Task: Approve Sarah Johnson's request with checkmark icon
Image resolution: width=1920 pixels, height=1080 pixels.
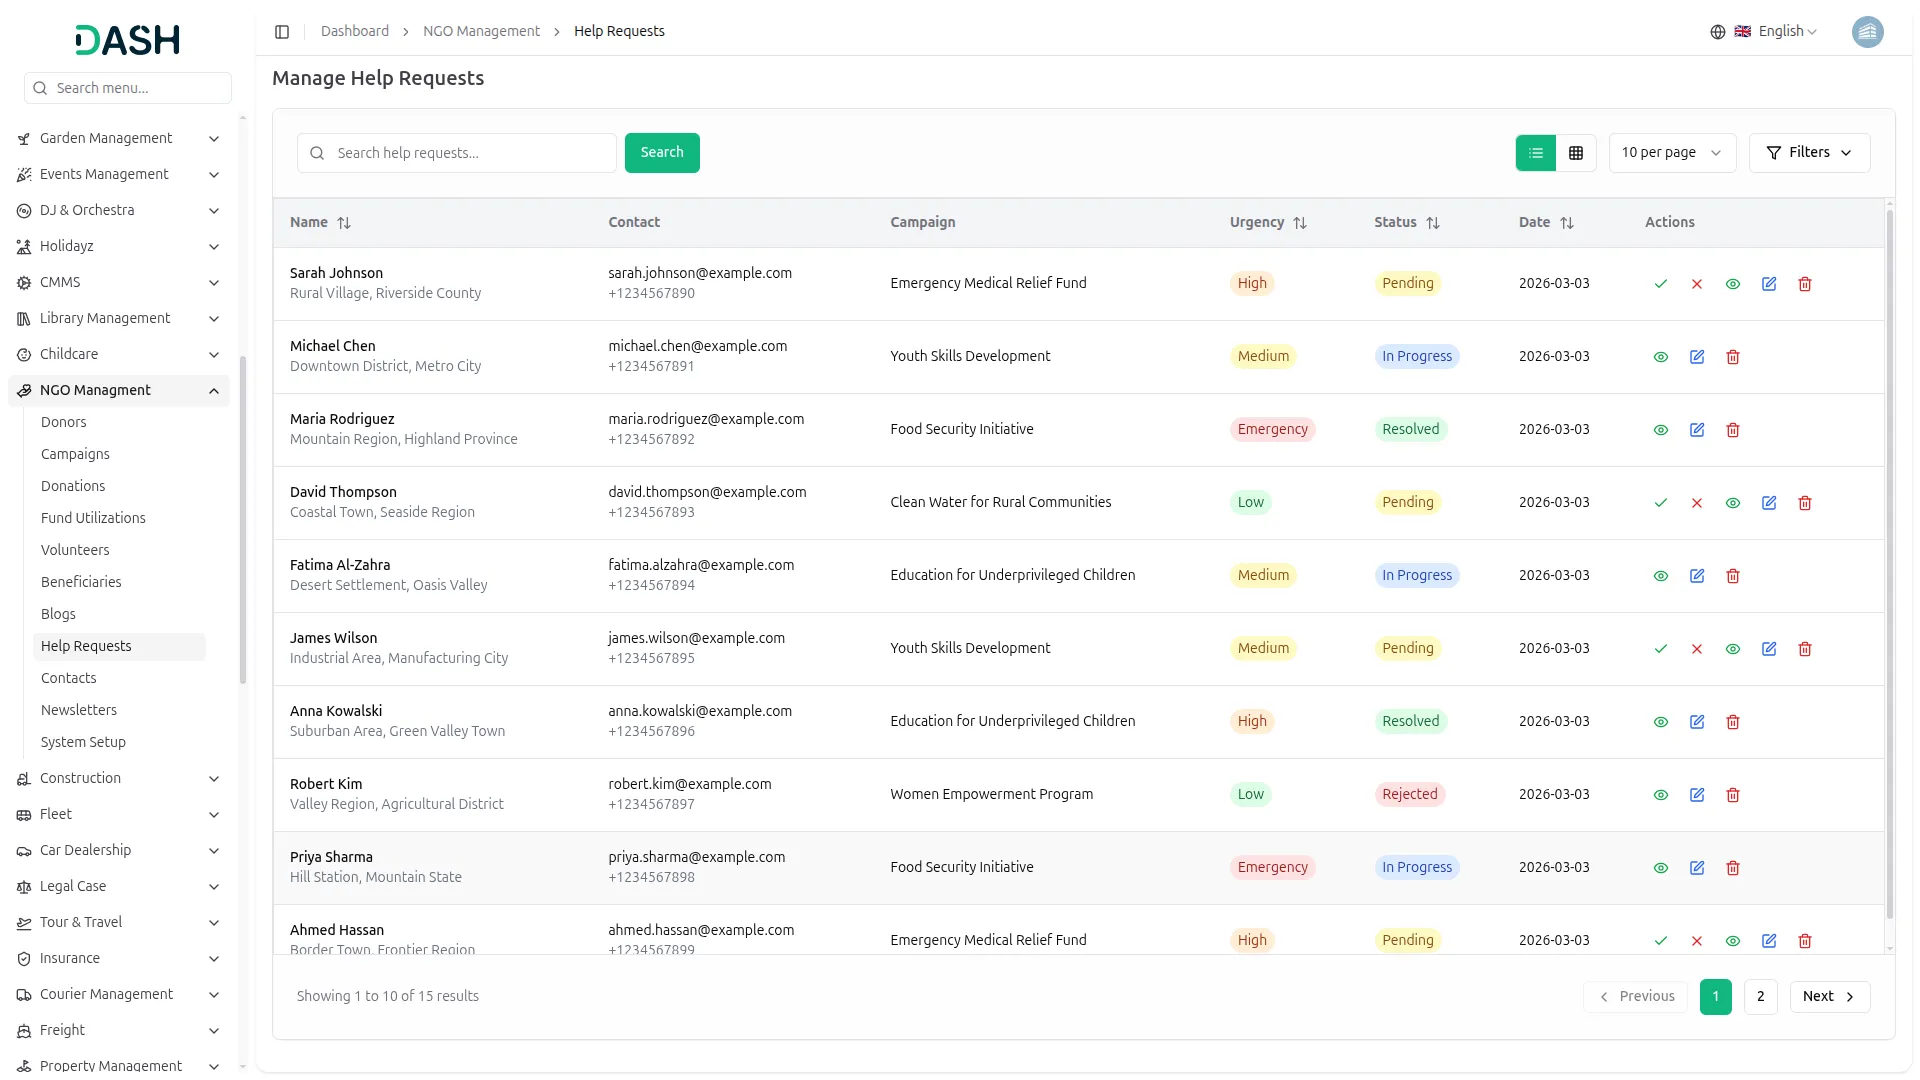Action: tap(1660, 284)
